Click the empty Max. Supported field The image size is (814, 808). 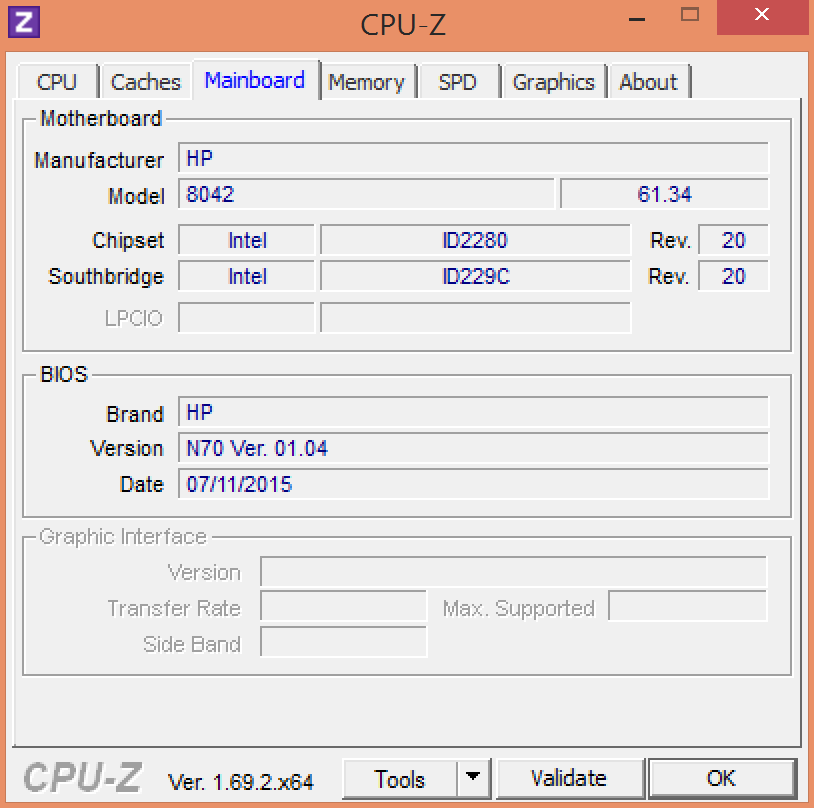pyautogui.click(x=687, y=606)
